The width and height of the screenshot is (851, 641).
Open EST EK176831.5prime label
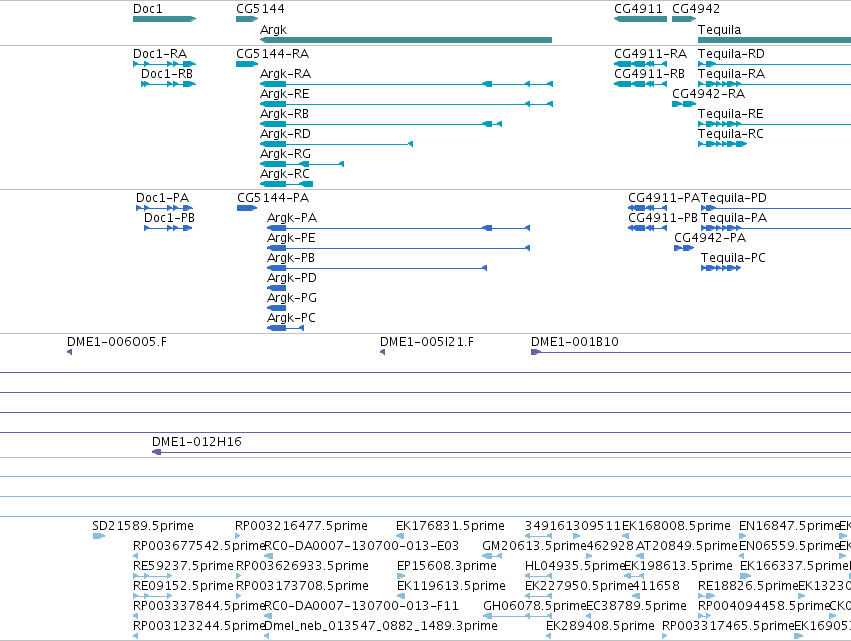tap(450, 526)
